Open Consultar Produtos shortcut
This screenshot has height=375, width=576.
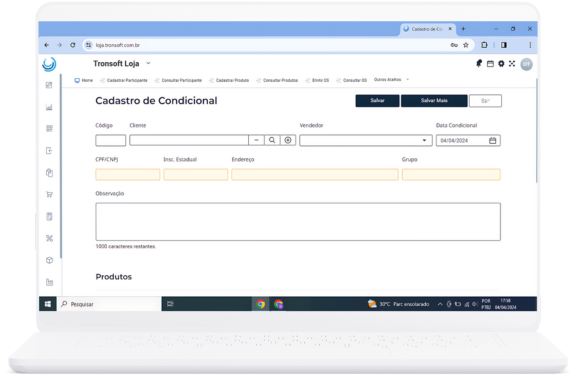click(x=277, y=80)
